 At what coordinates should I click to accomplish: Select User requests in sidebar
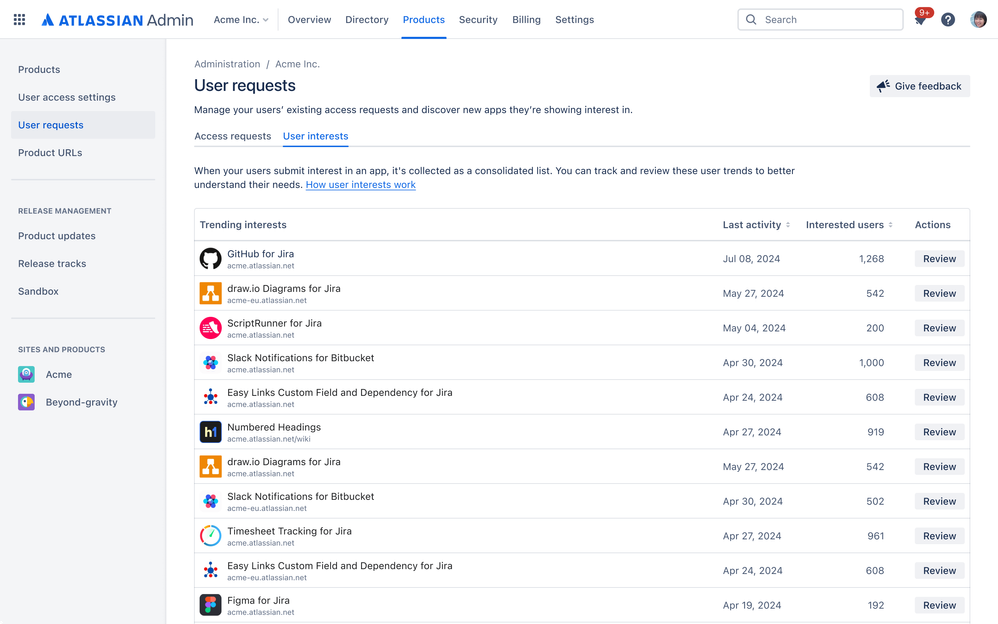pyautogui.click(x=83, y=125)
